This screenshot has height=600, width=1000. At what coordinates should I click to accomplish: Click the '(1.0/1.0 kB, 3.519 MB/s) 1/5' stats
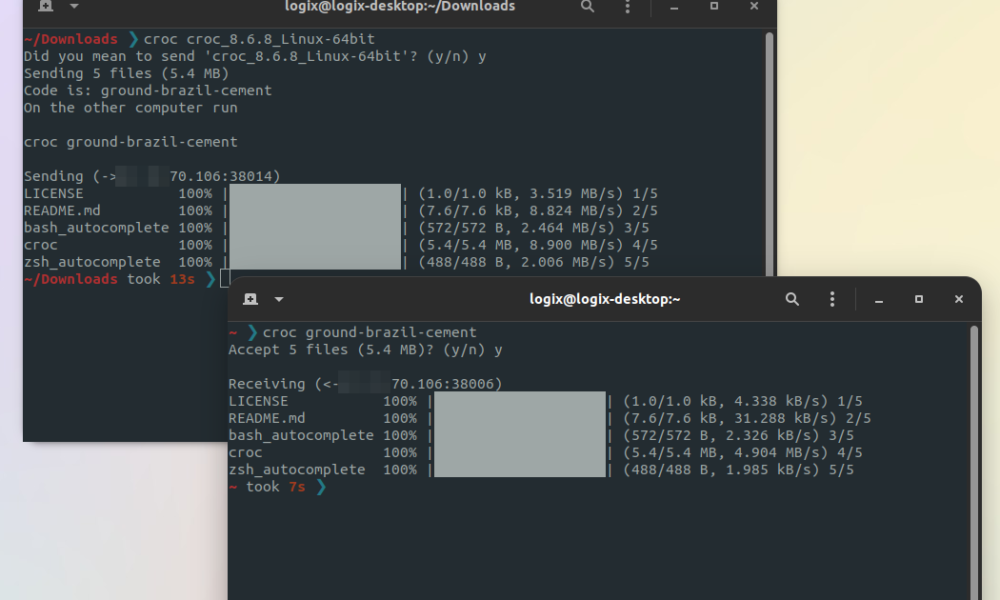538,194
